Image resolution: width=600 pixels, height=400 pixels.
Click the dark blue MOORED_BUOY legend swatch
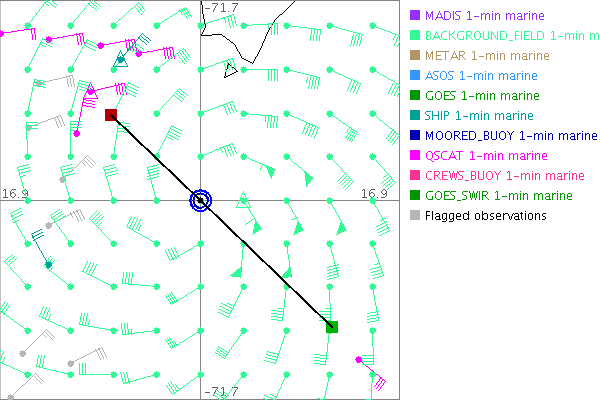(x=415, y=136)
